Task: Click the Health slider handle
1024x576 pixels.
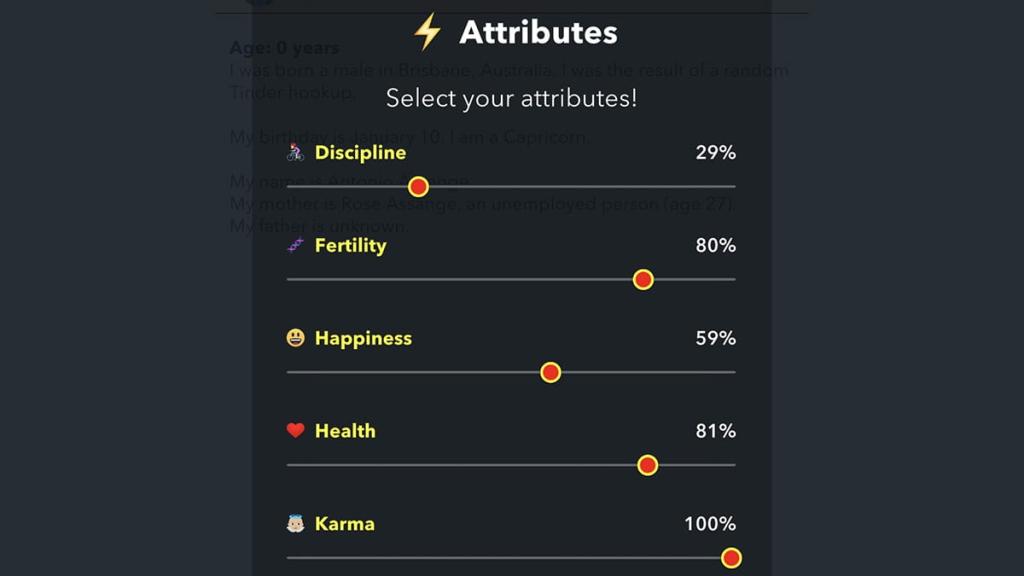Action: point(648,465)
